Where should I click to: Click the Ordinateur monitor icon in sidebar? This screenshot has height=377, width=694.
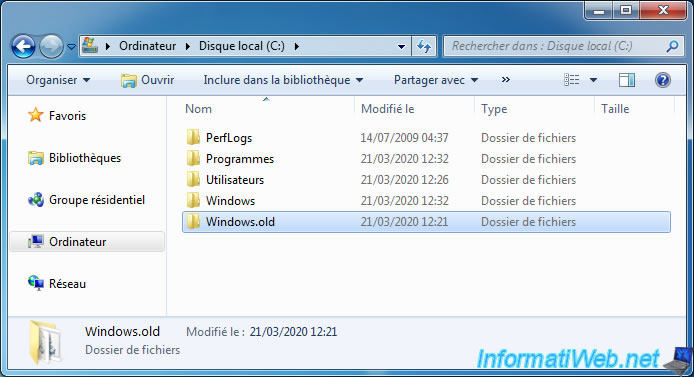tap(35, 242)
